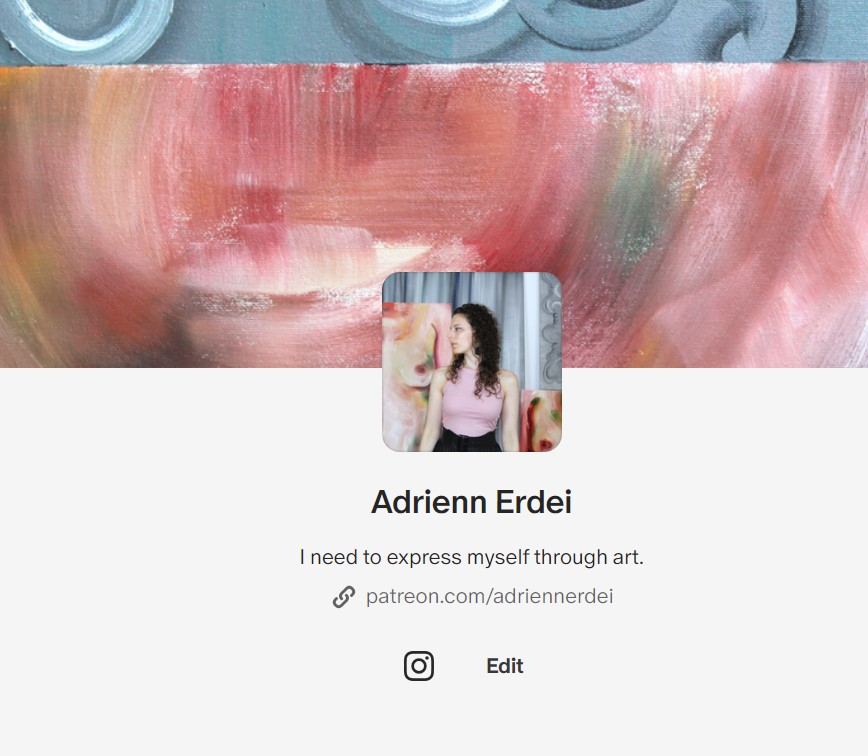Click the gray-blue strip atop cover image
The width and height of the screenshot is (868, 756).
(434, 32)
